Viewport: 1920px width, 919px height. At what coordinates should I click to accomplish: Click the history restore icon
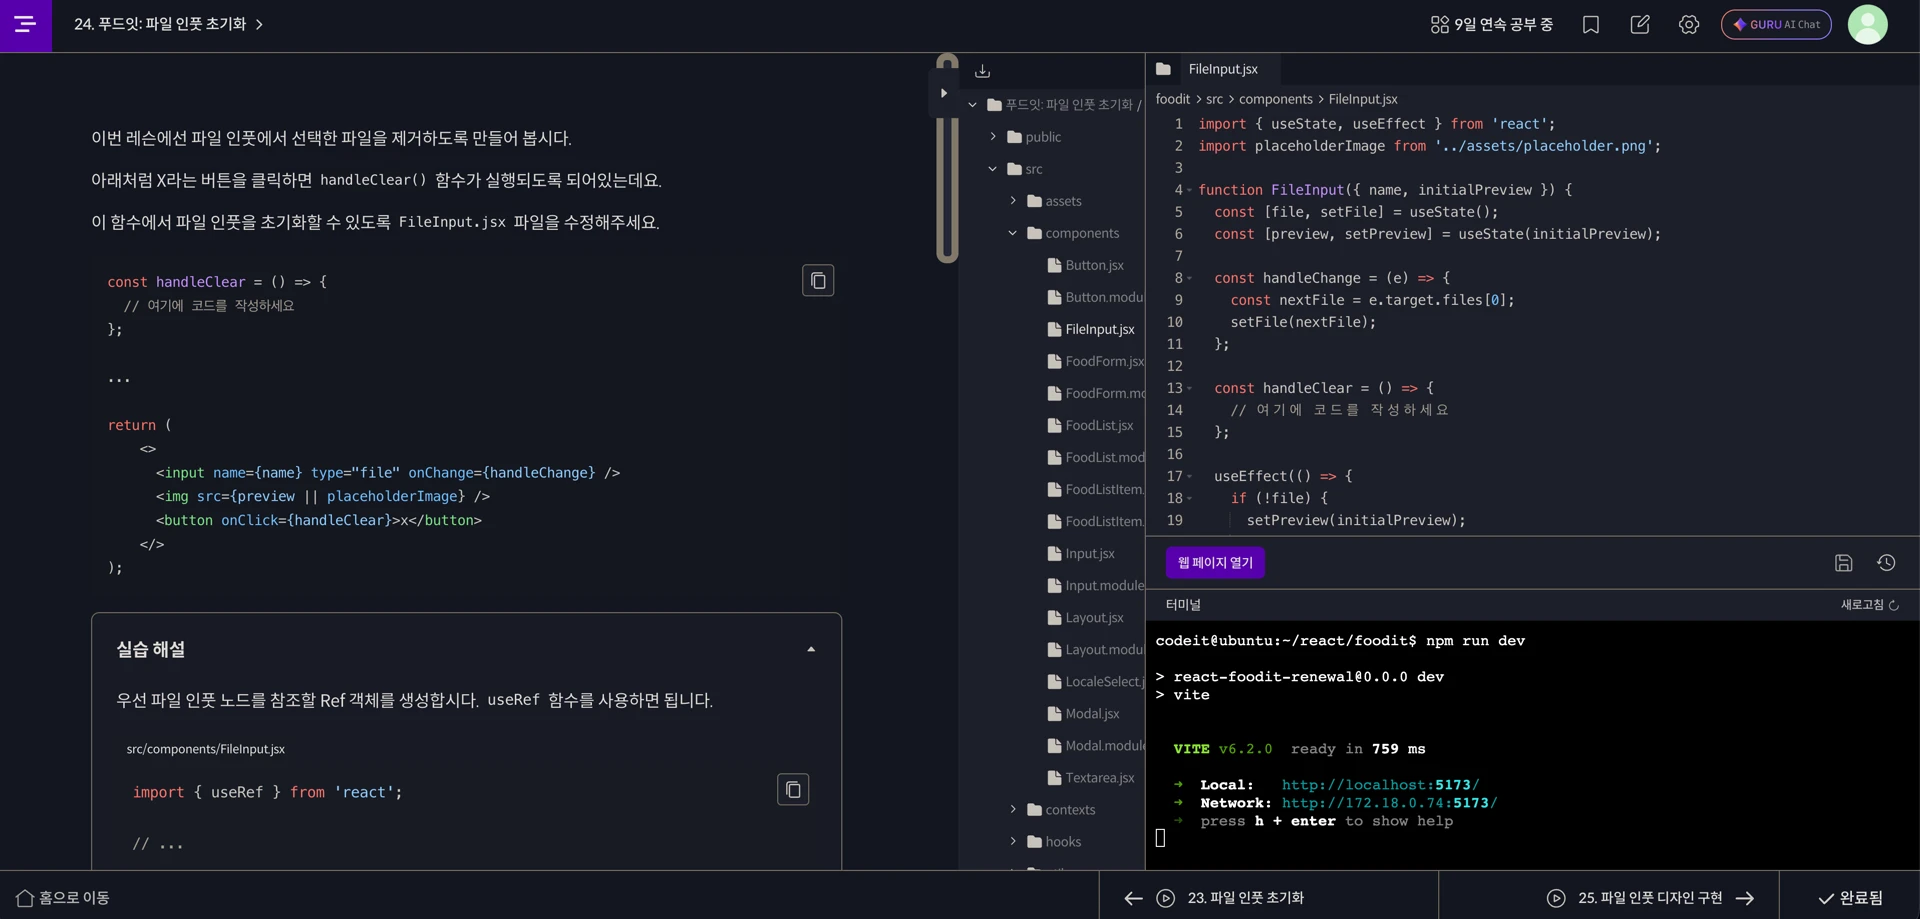tap(1886, 563)
